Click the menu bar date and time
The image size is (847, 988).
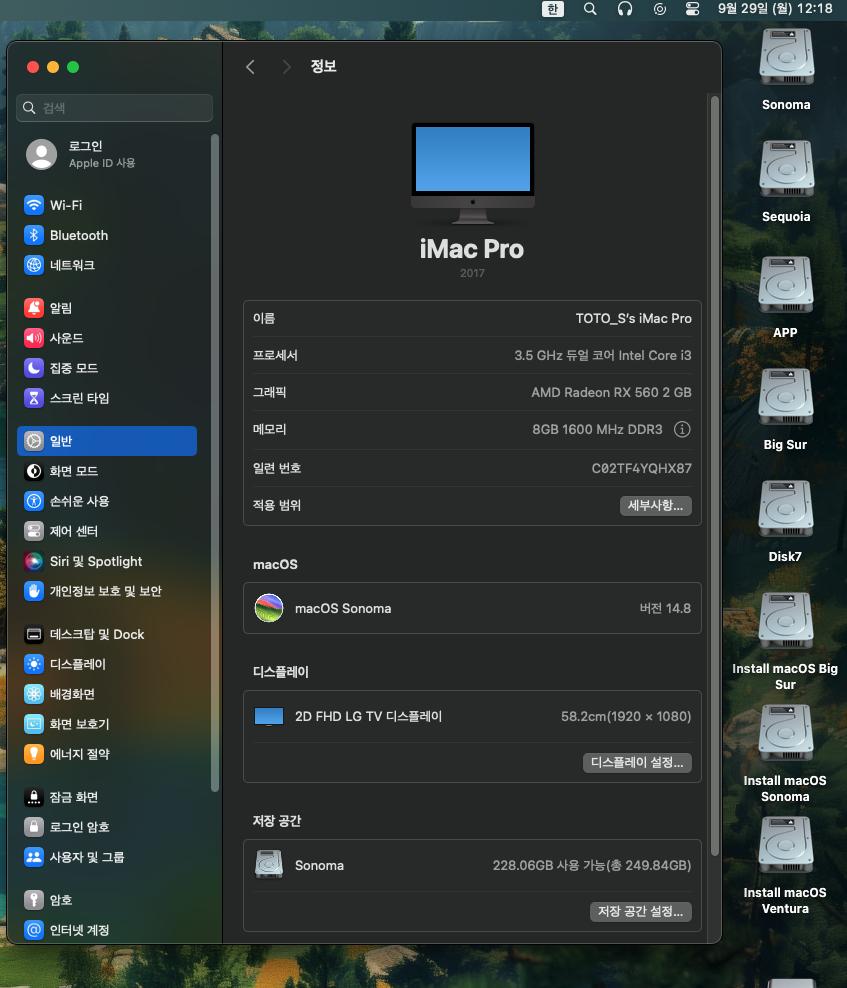coord(775,9)
